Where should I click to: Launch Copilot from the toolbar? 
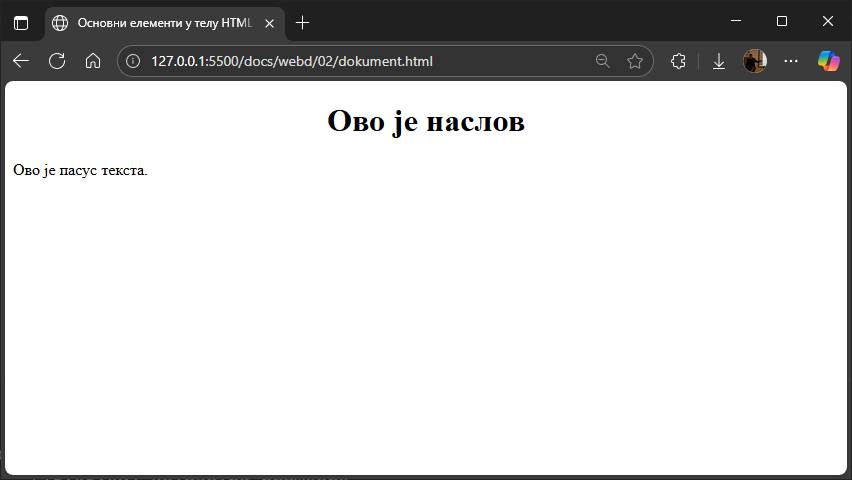[828, 61]
